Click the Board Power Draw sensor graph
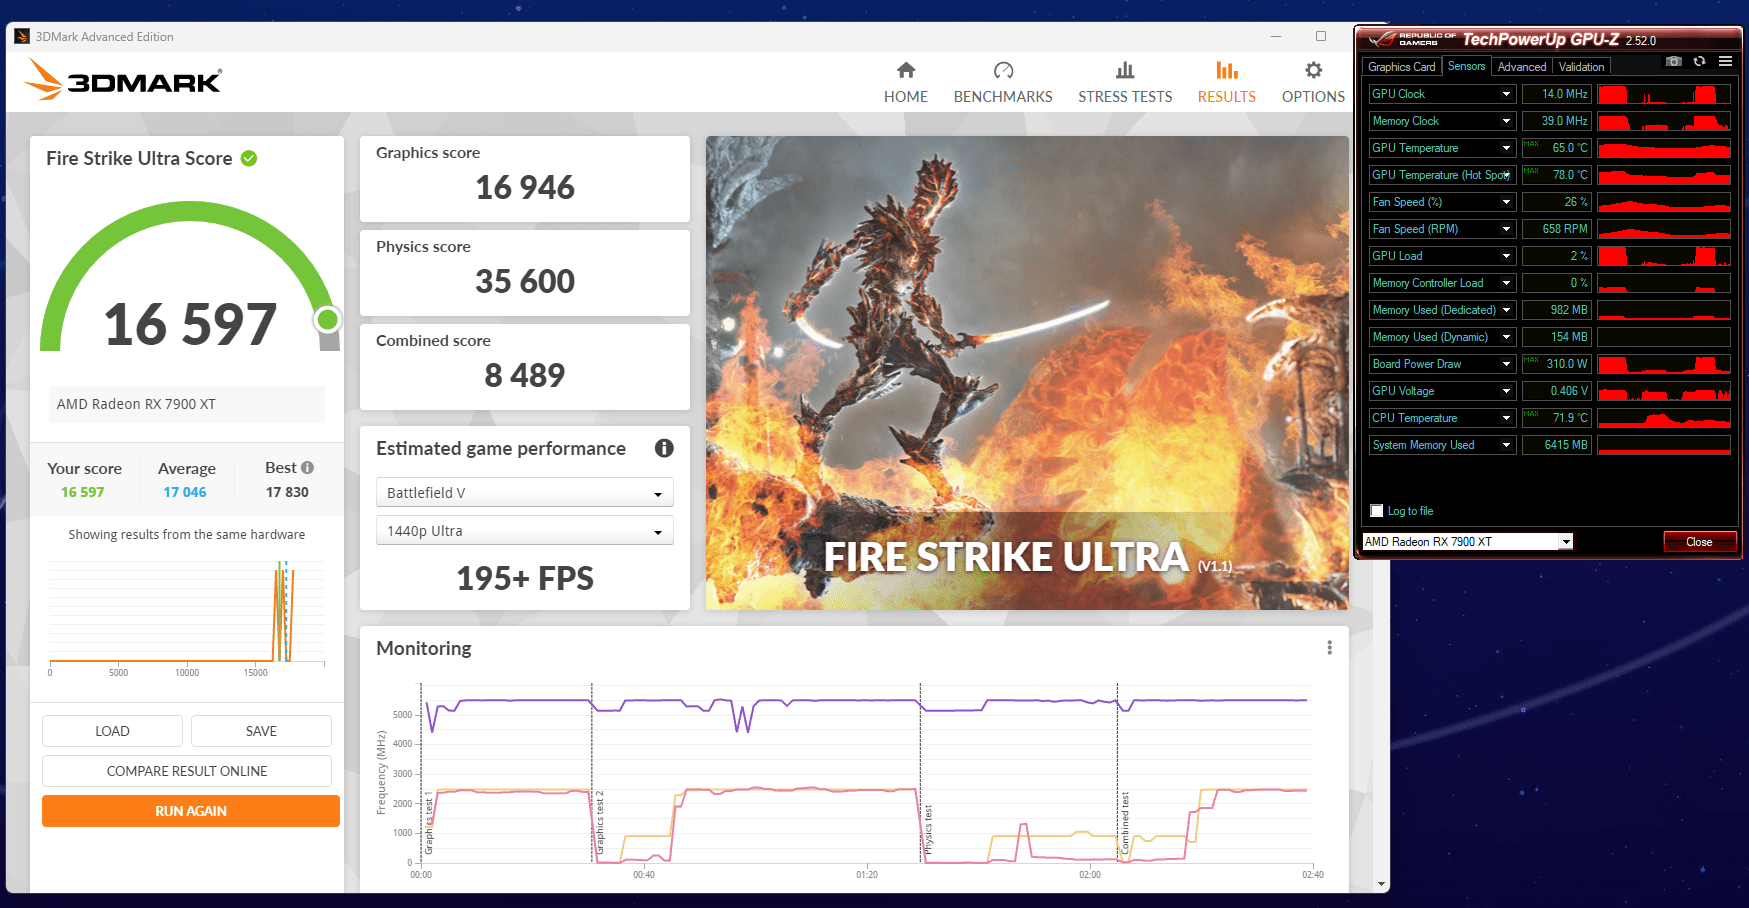Image resolution: width=1749 pixels, height=908 pixels. tap(1664, 364)
